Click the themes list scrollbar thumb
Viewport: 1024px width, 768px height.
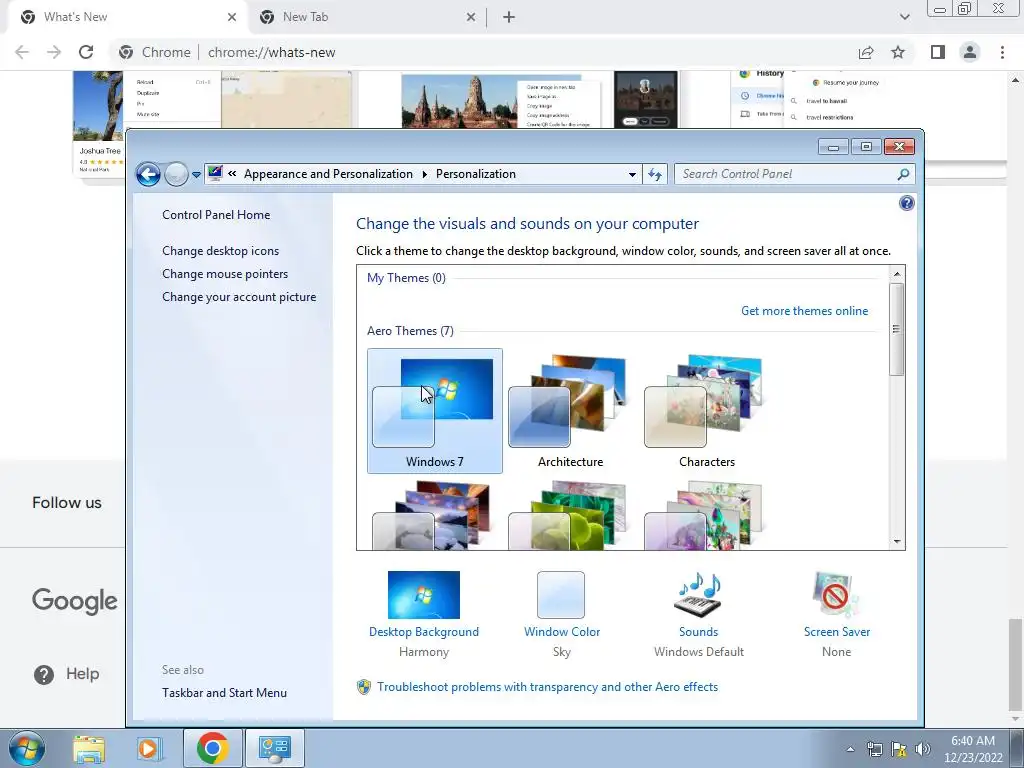pos(897,329)
